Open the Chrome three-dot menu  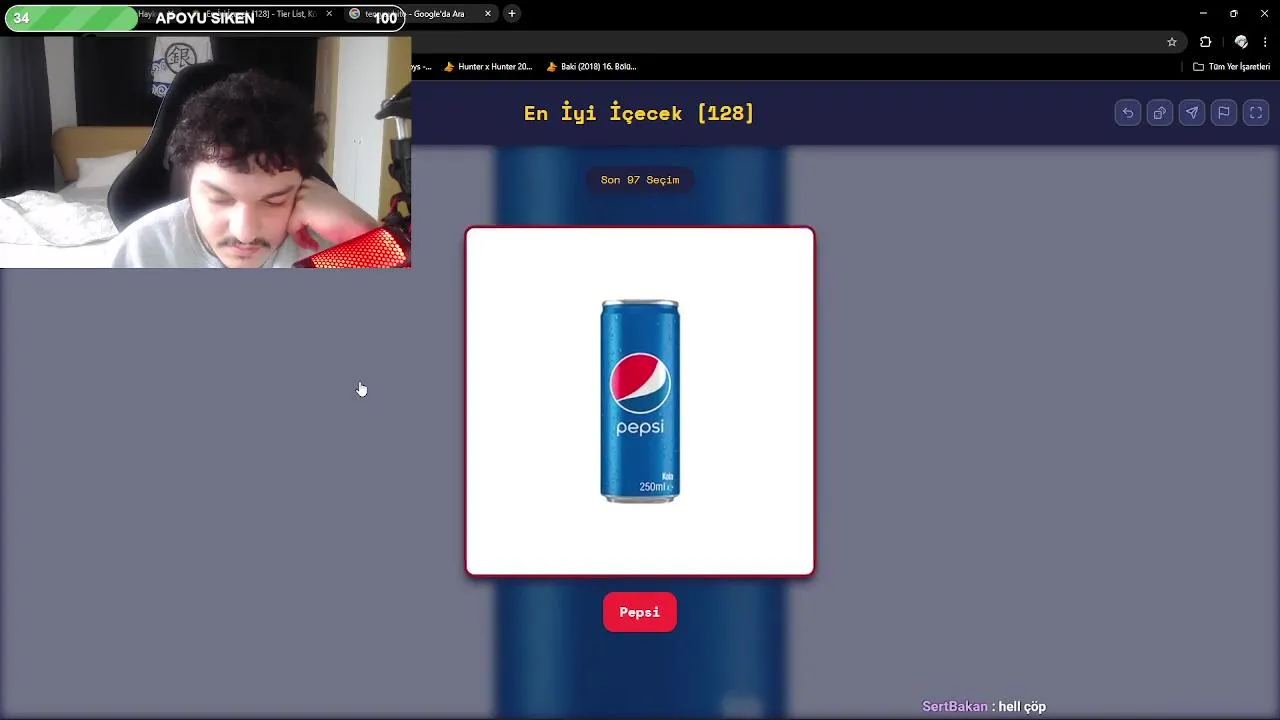tap(1265, 42)
